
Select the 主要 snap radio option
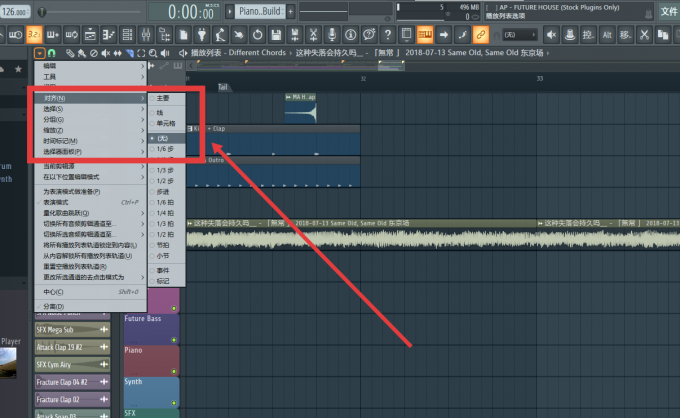167,98
